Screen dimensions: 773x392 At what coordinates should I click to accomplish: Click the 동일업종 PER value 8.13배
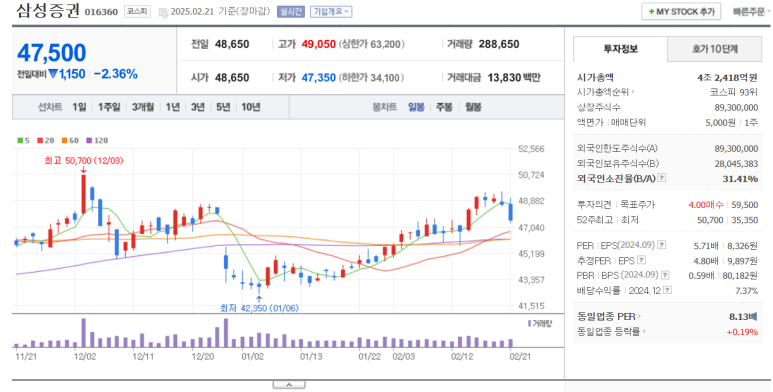[743, 317]
